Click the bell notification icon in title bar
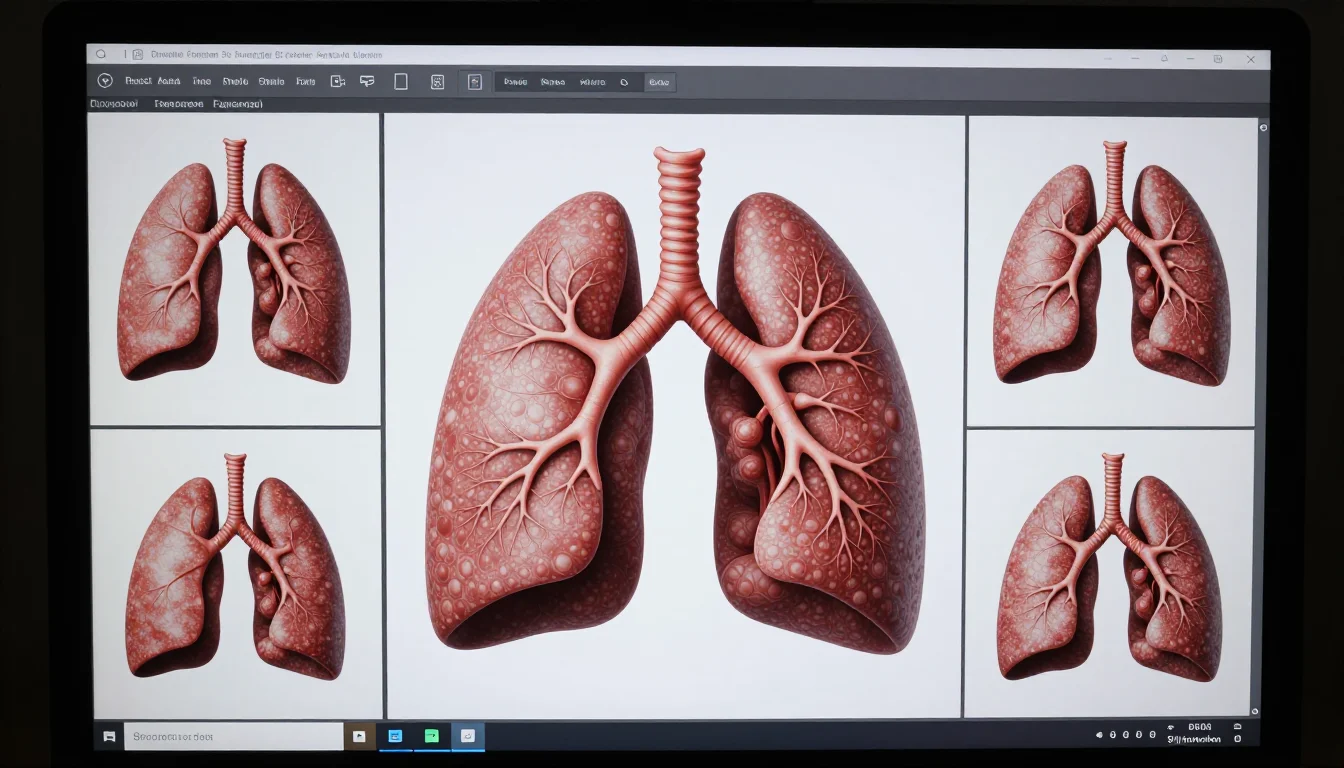The width and height of the screenshot is (1344, 768). click(x=1164, y=59)
